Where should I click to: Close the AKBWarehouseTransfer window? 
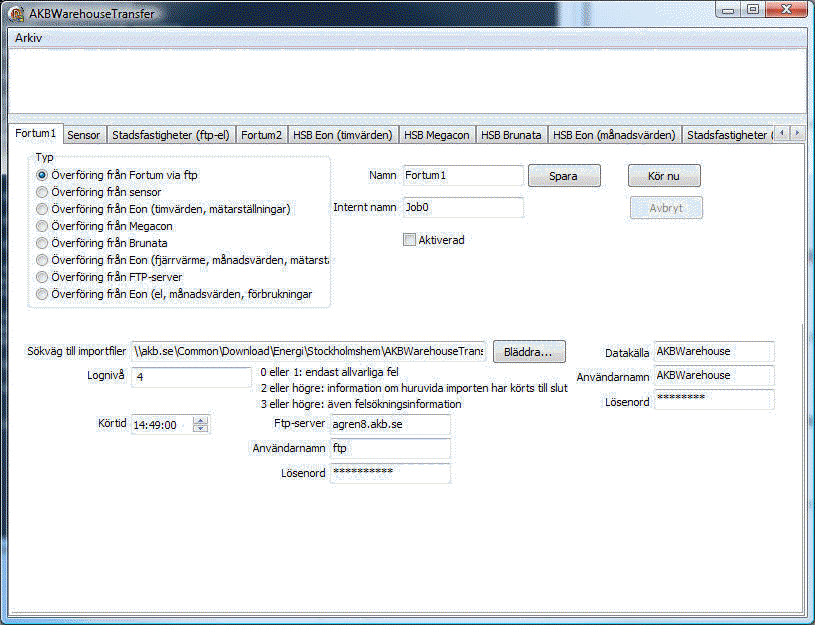click(786, 10)
